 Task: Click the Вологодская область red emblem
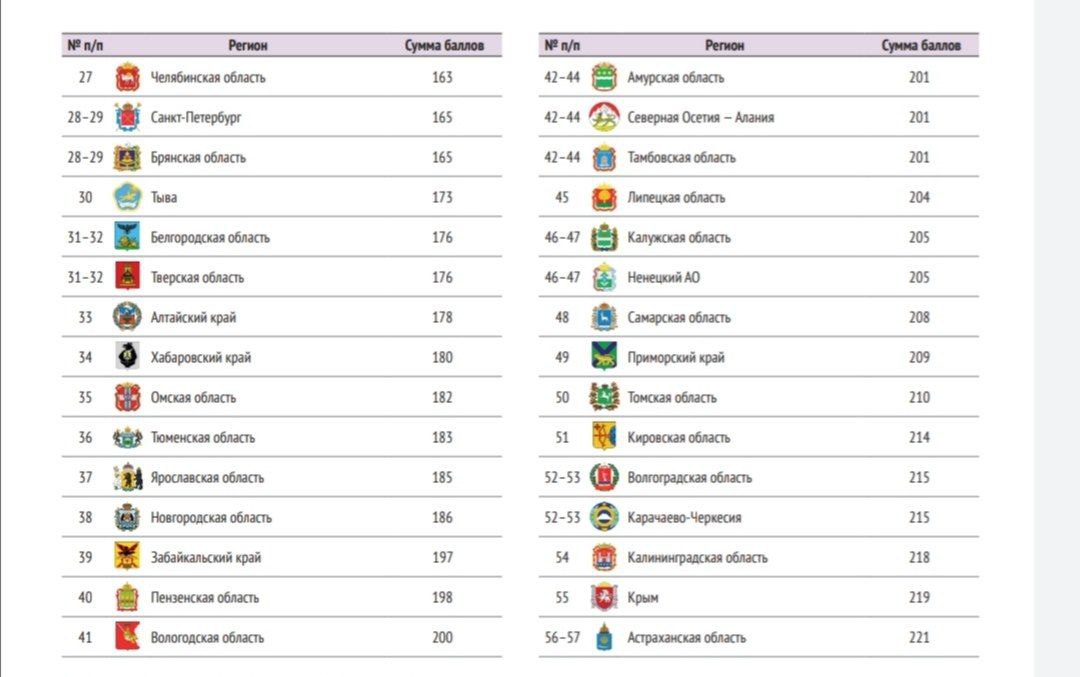(127, 637)
